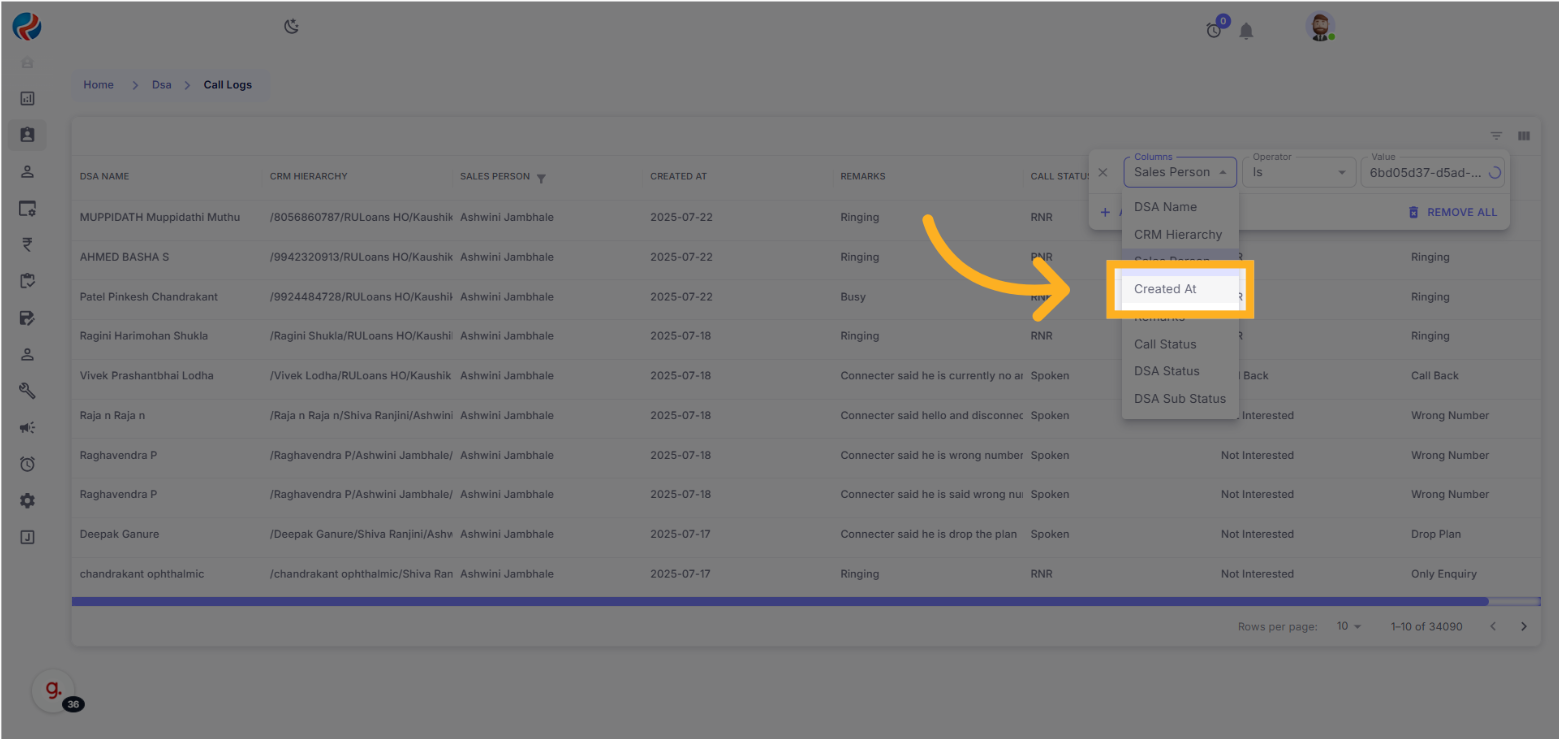The height and width of the screenshot is (739, 1559).
Task: Open the megaphone sidebar icon
Action: (x=28, y=428)
